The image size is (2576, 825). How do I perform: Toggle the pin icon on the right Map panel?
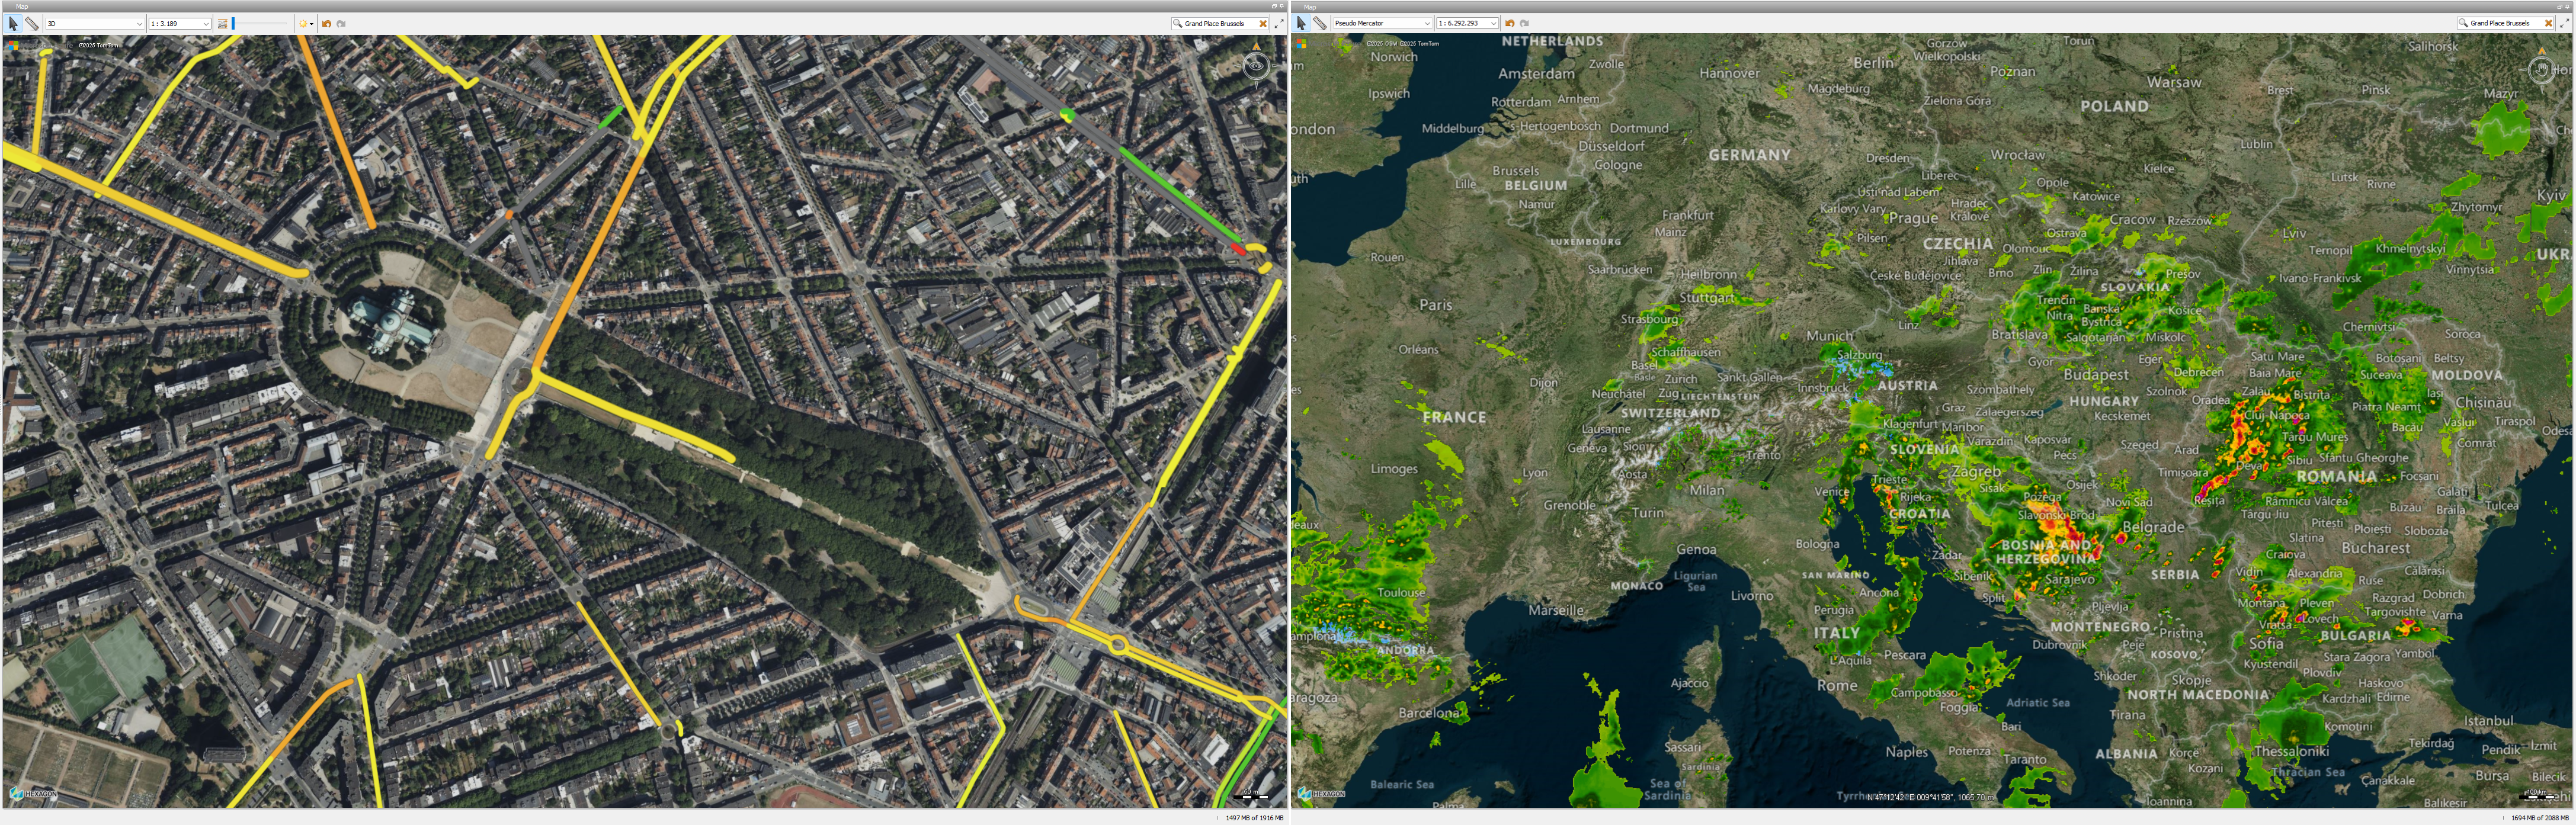[x=2567, y=6]
